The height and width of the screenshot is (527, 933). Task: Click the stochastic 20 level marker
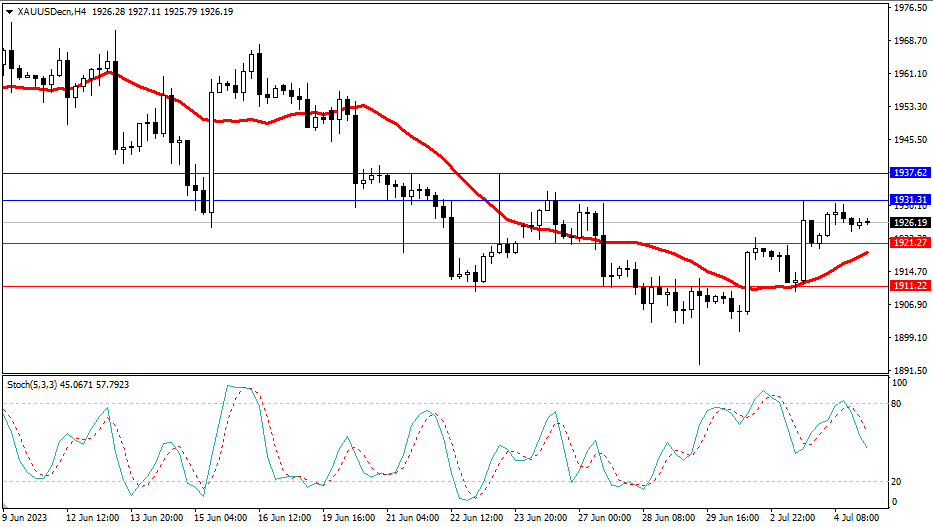897,481
